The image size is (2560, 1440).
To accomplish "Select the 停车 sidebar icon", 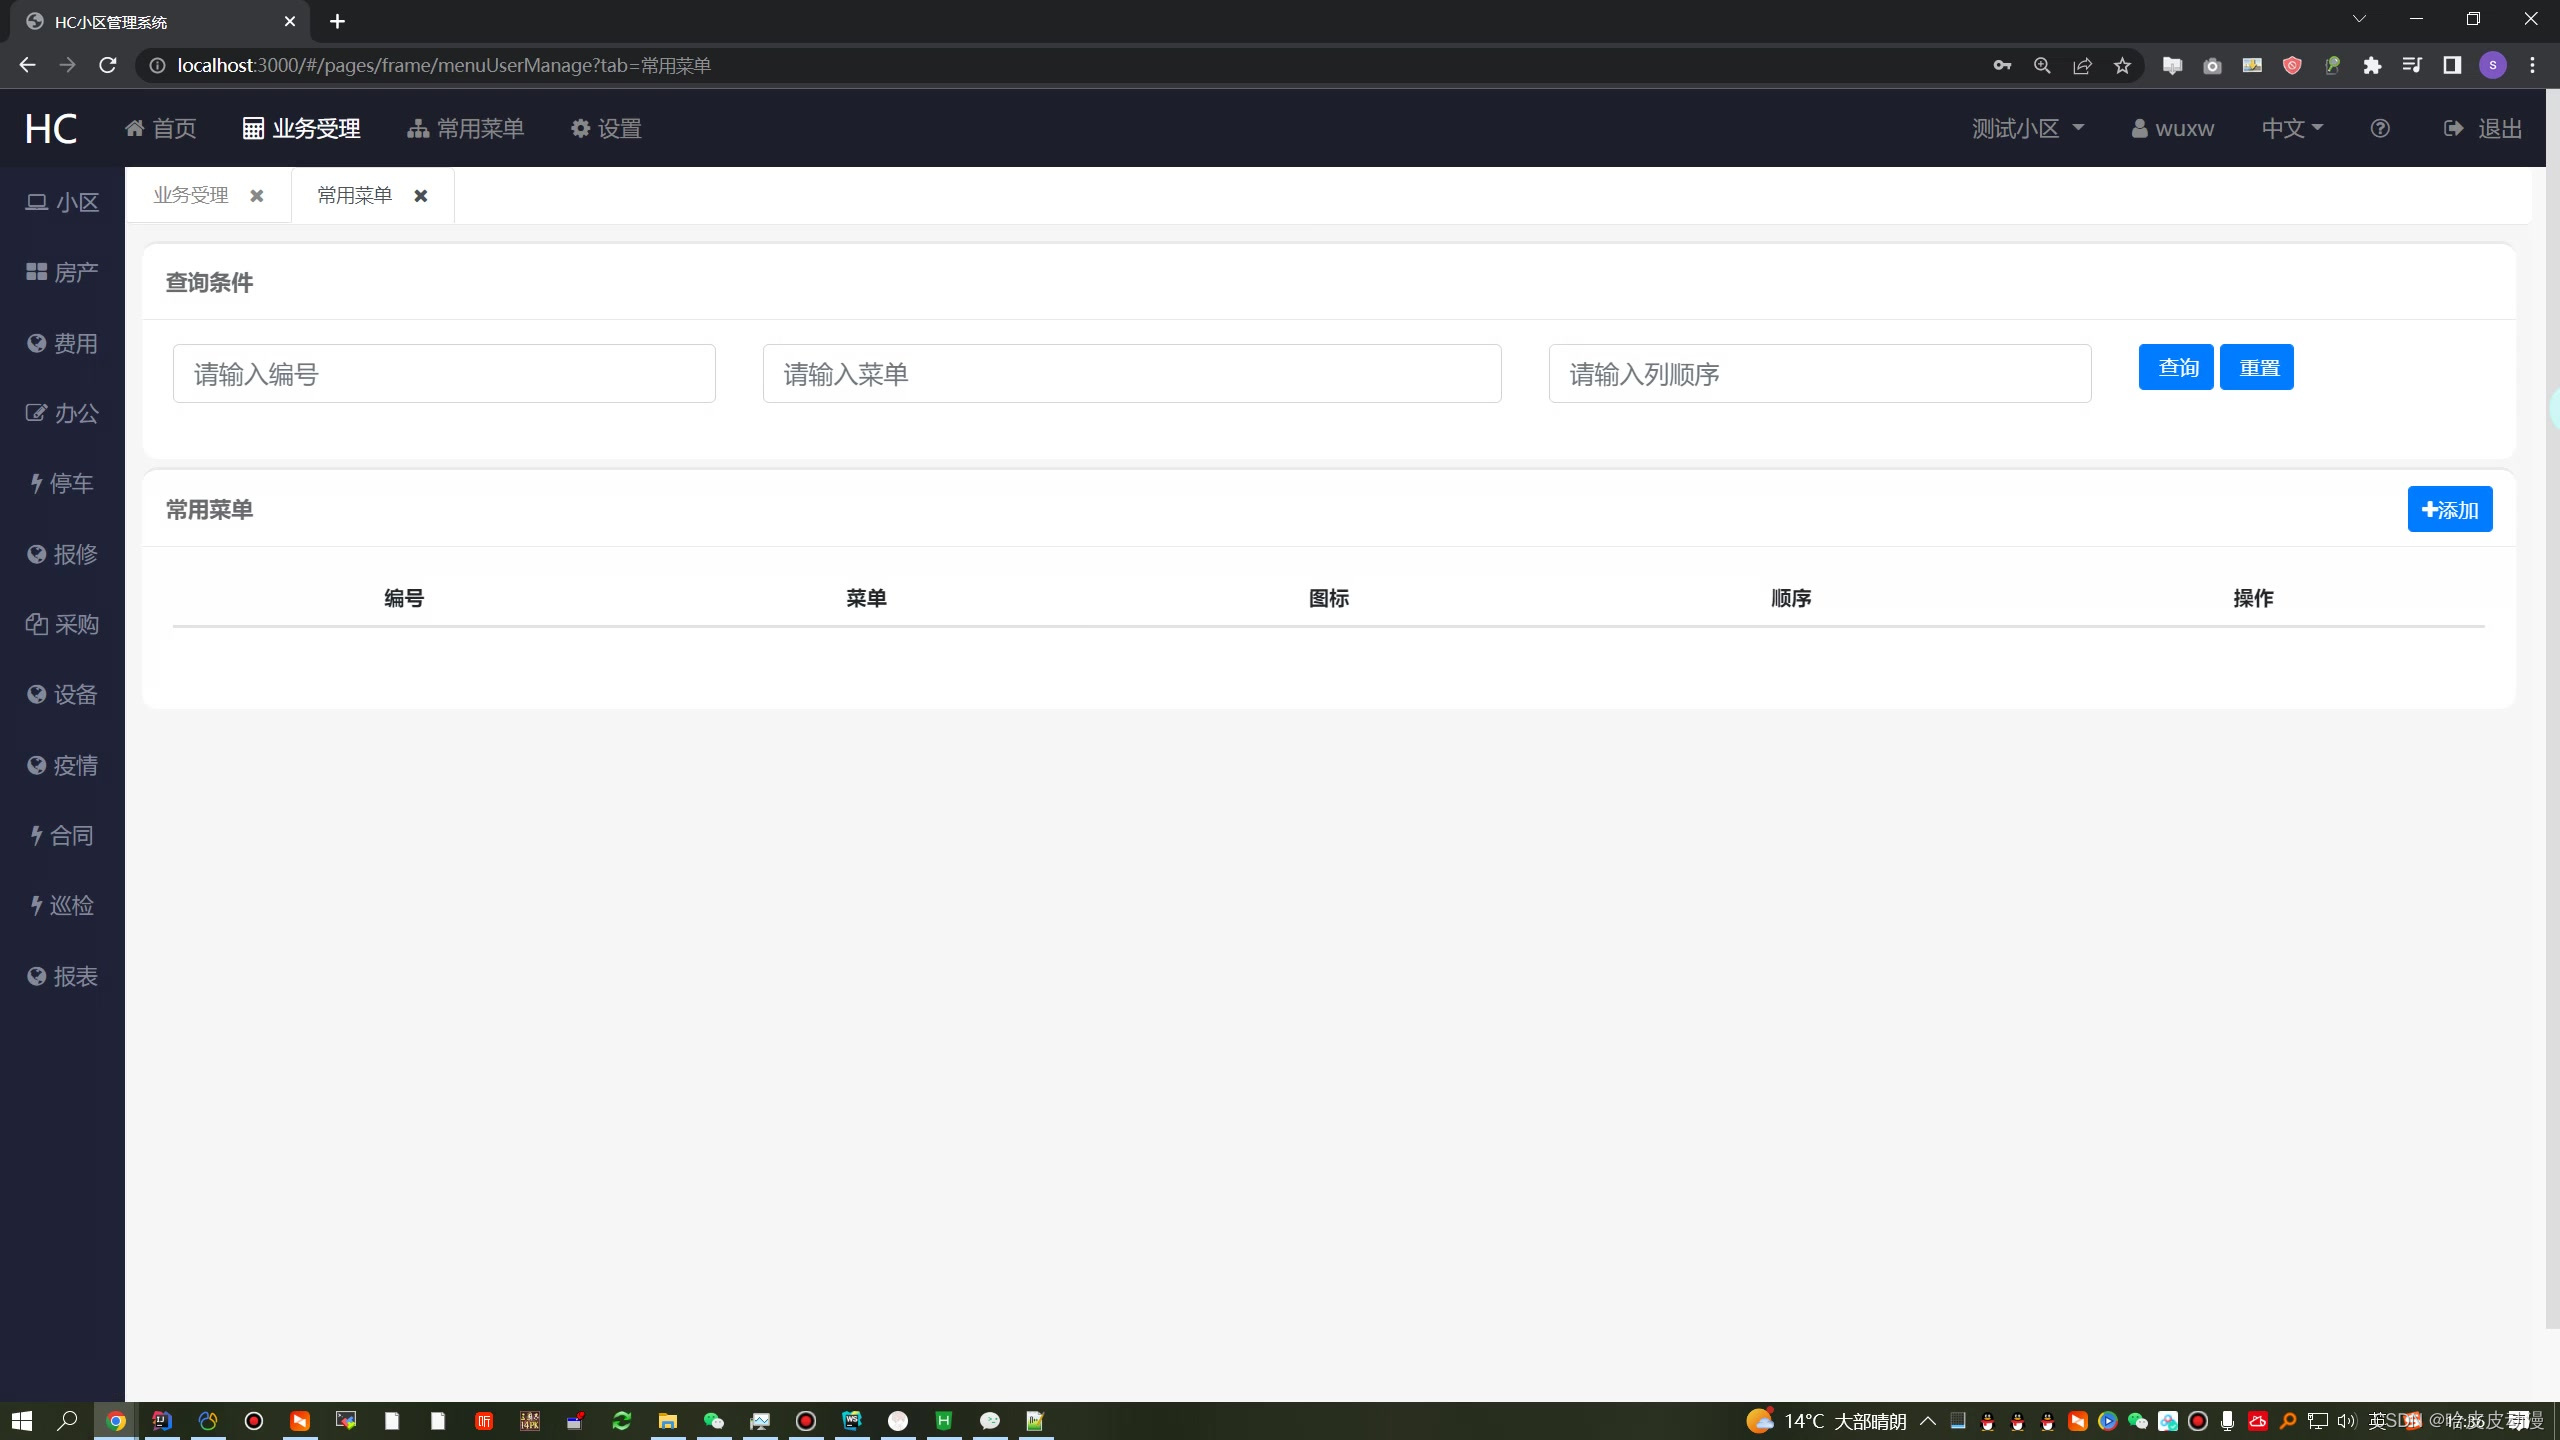I will [x=62, y=483].
